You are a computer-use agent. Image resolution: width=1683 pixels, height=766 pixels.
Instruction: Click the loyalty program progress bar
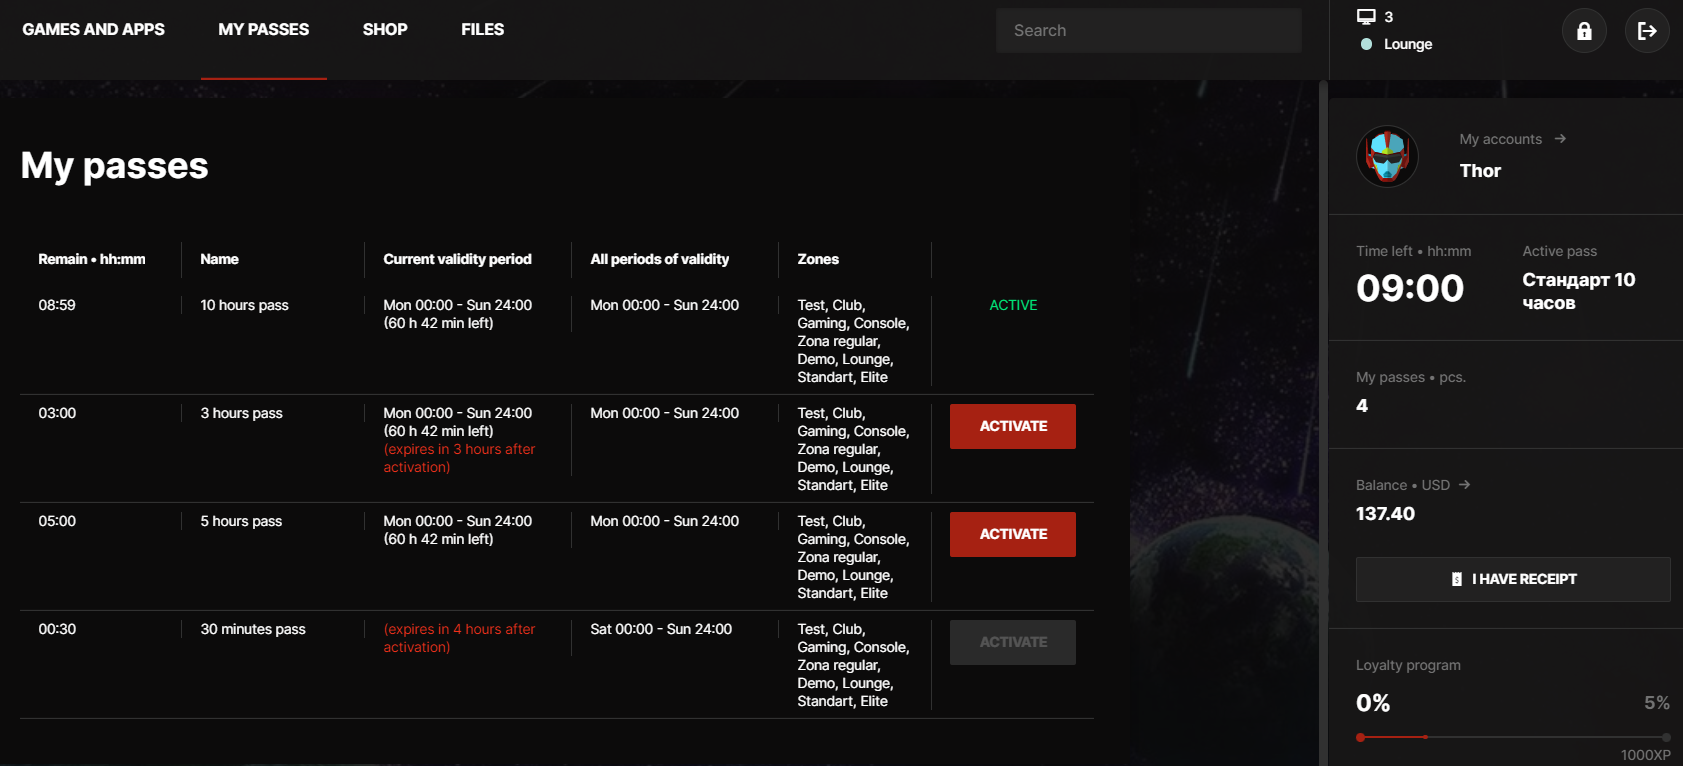pyautogui.click(x=1512, y=737)
